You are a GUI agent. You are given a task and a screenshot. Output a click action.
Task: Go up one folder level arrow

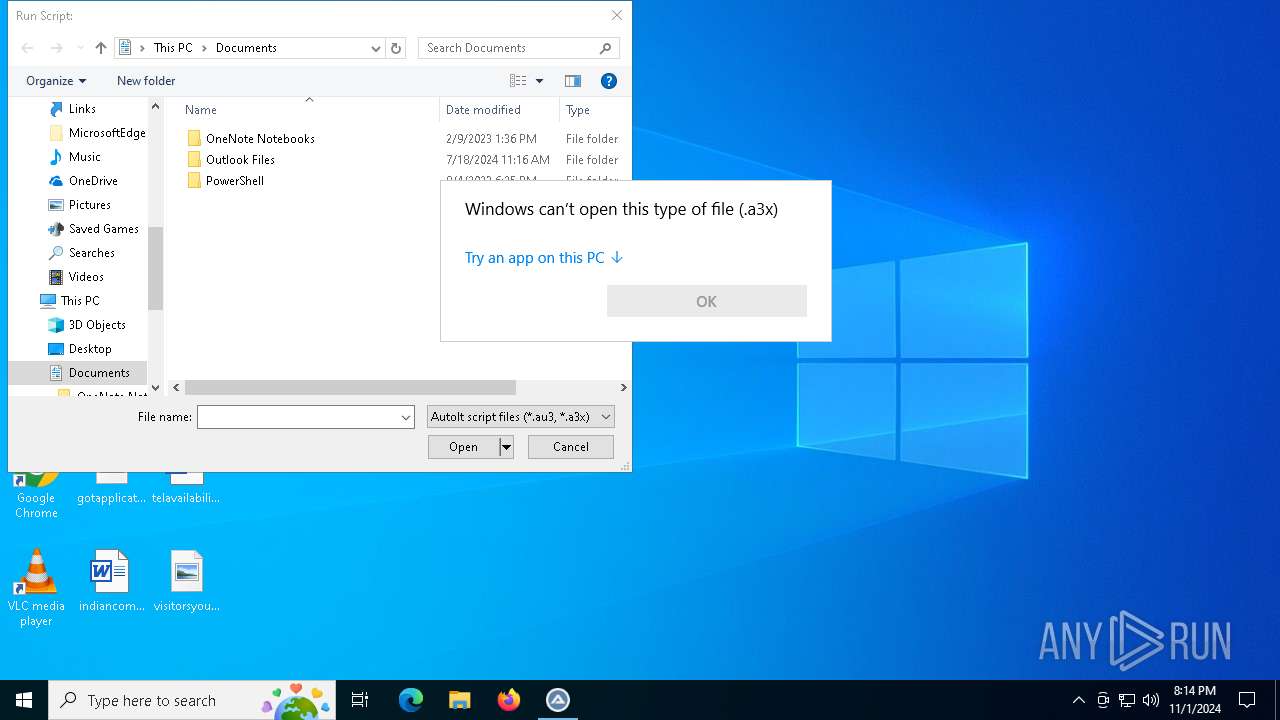[x=101, y=48]
